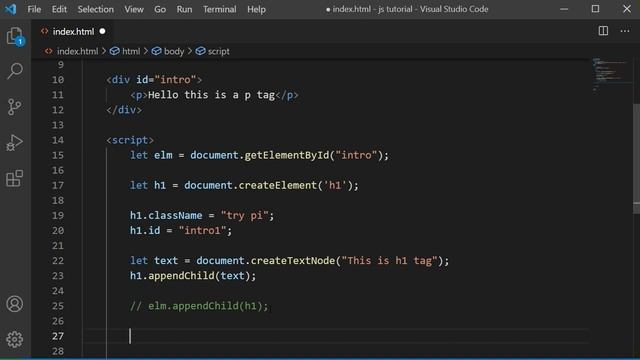Open the Edit menu
640x360 pixels.
(x=59, y=9)
